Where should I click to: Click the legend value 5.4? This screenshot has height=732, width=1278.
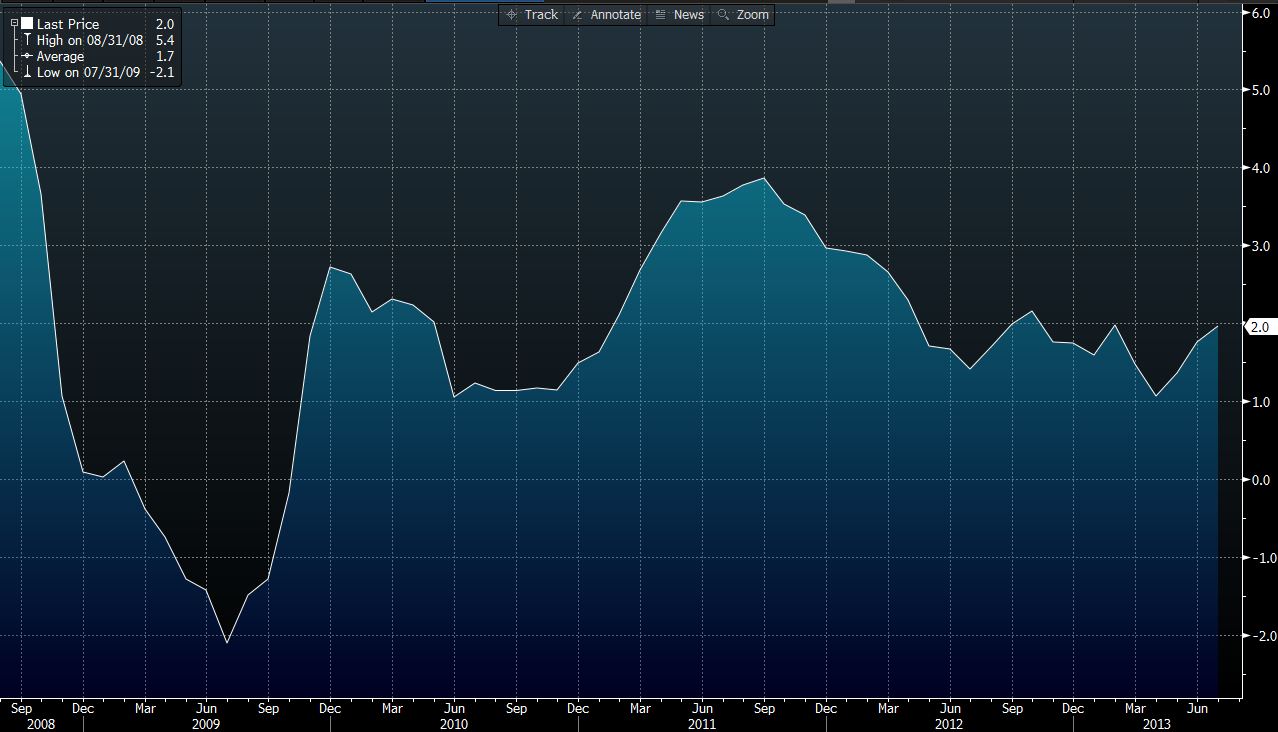tap(164, 40)
